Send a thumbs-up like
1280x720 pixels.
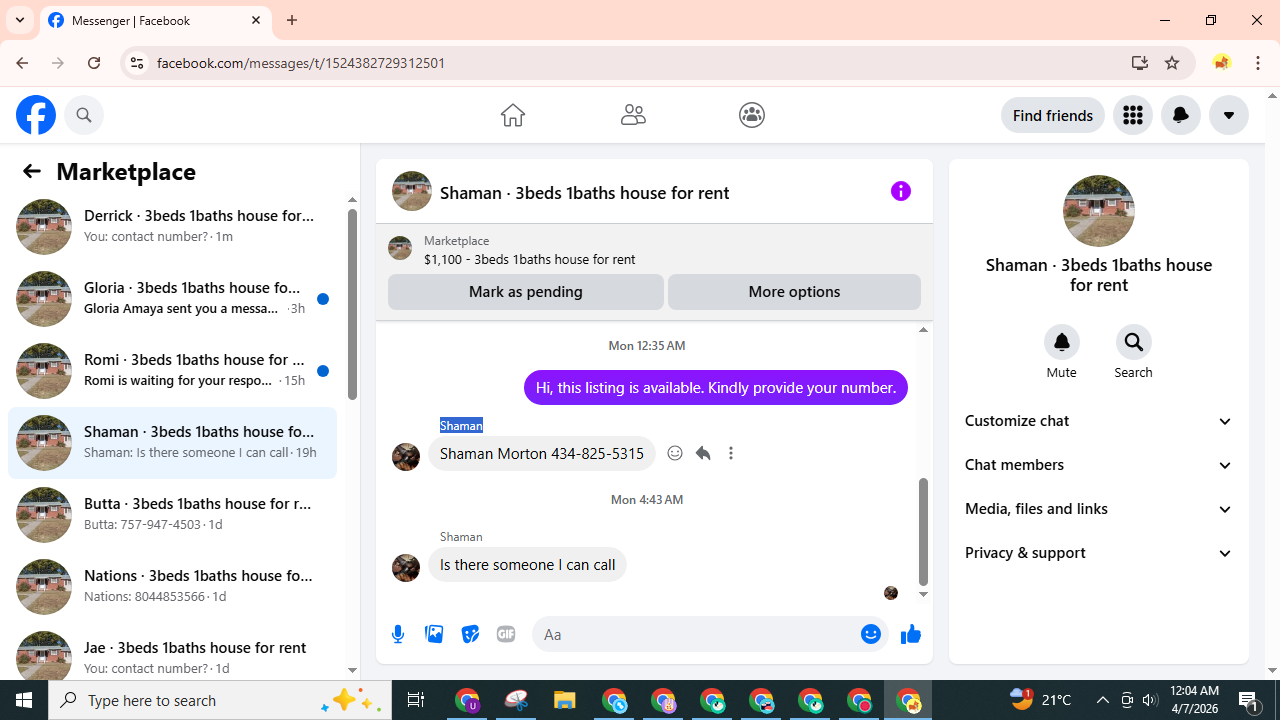click(910, 634)
